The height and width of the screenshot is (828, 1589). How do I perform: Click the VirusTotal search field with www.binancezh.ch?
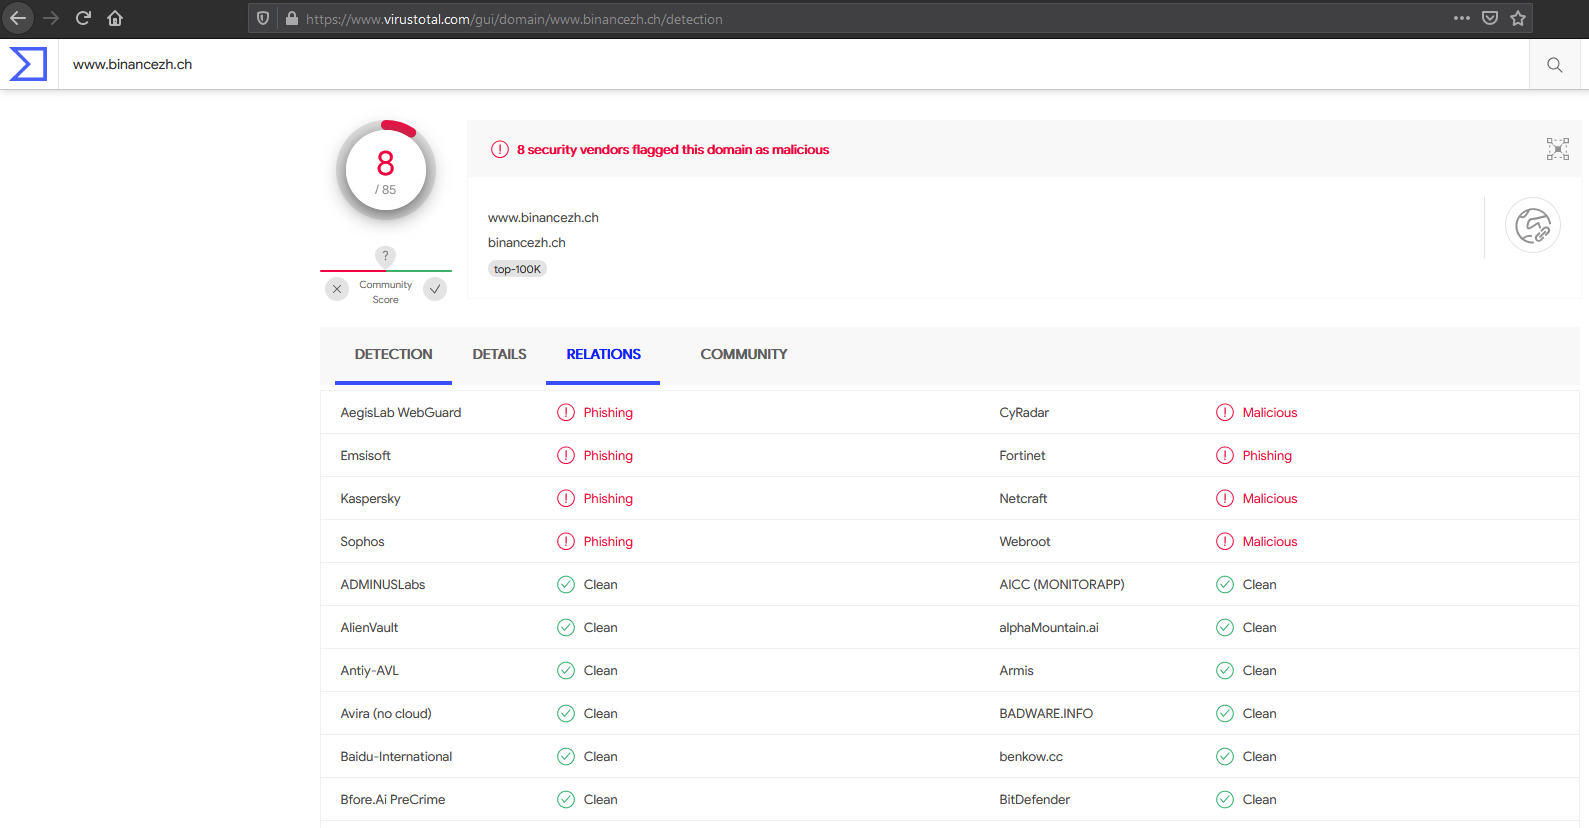point(794,64)
